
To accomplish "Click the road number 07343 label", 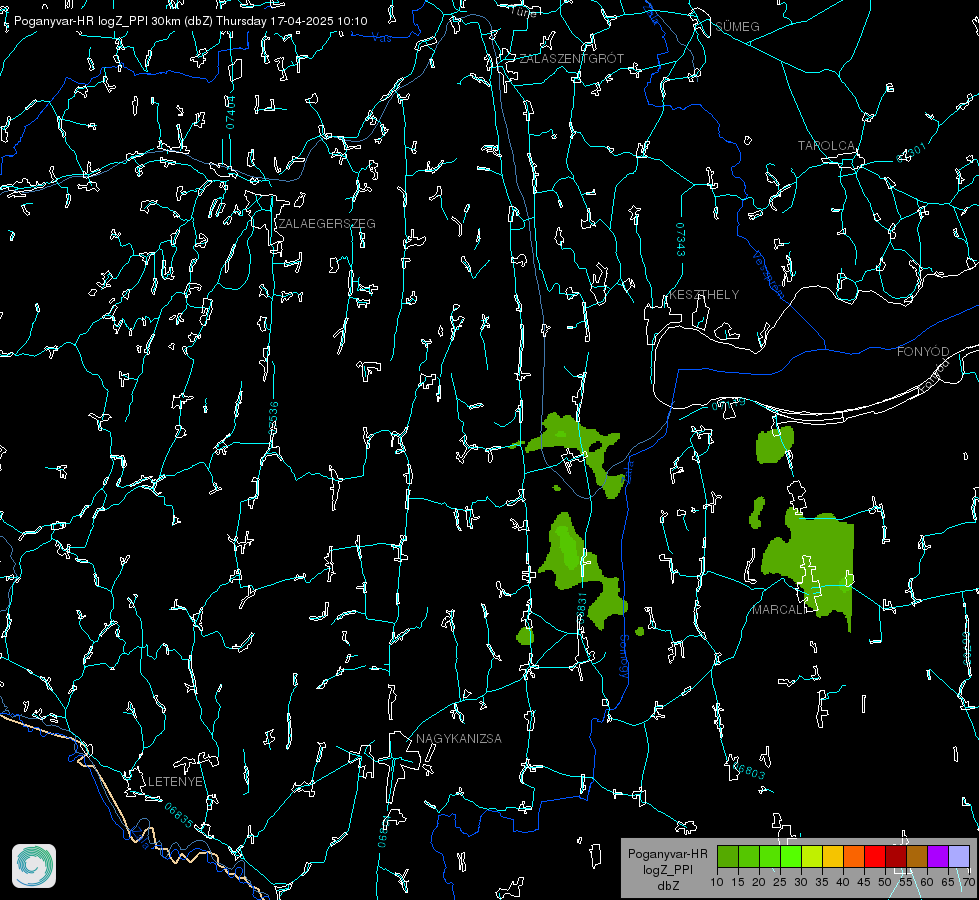I will (681, 239).
